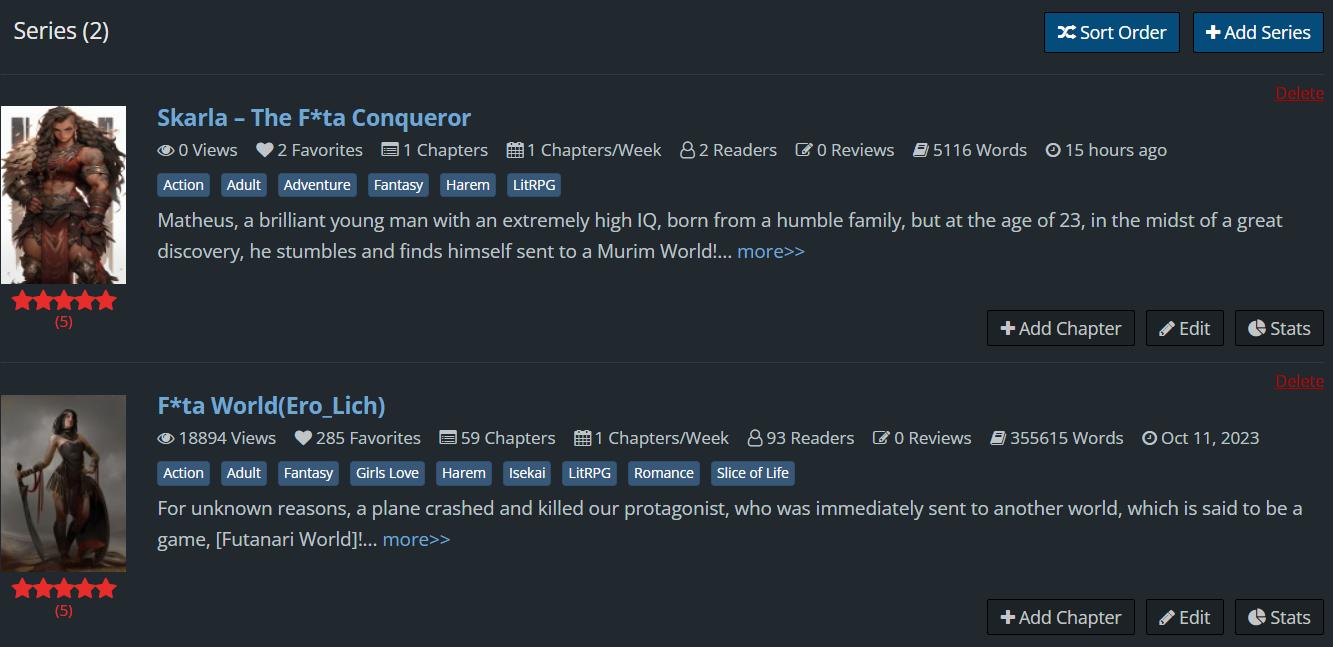The height and width of the screenshot is (647, 1333).
Task: Delete the Skarla series
Action: click(1299, 93)
